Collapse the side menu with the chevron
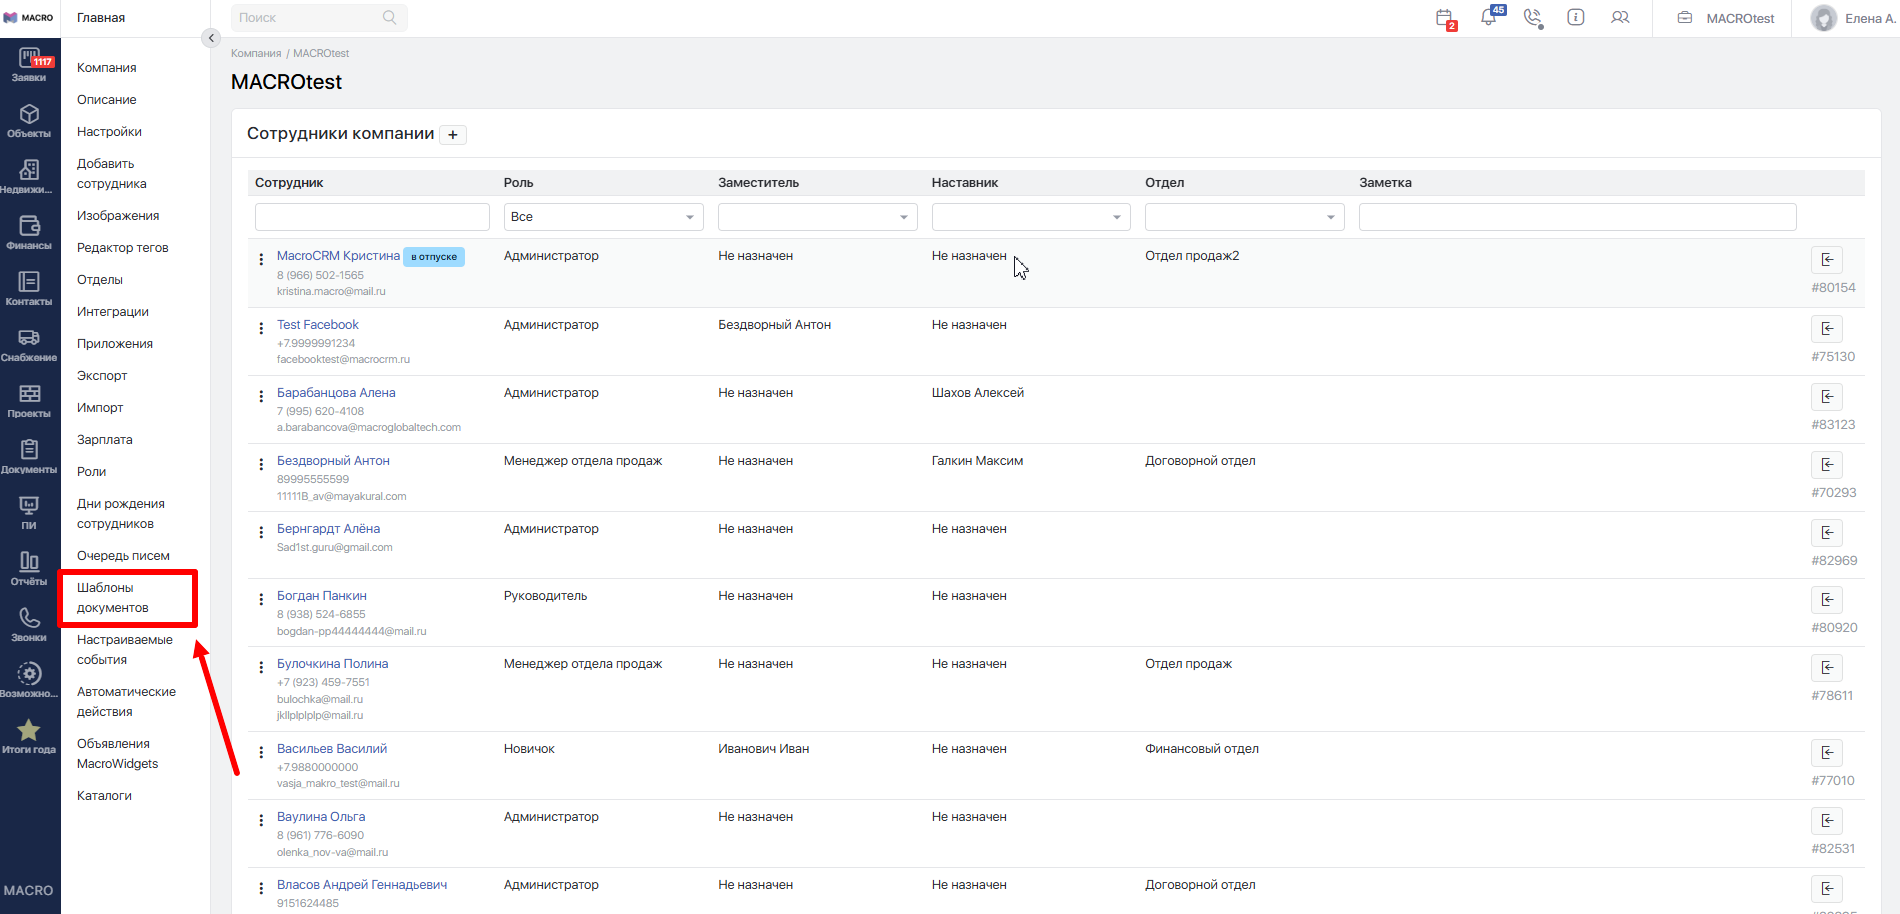Screen dimensions: 1900x914 [210, 38]
